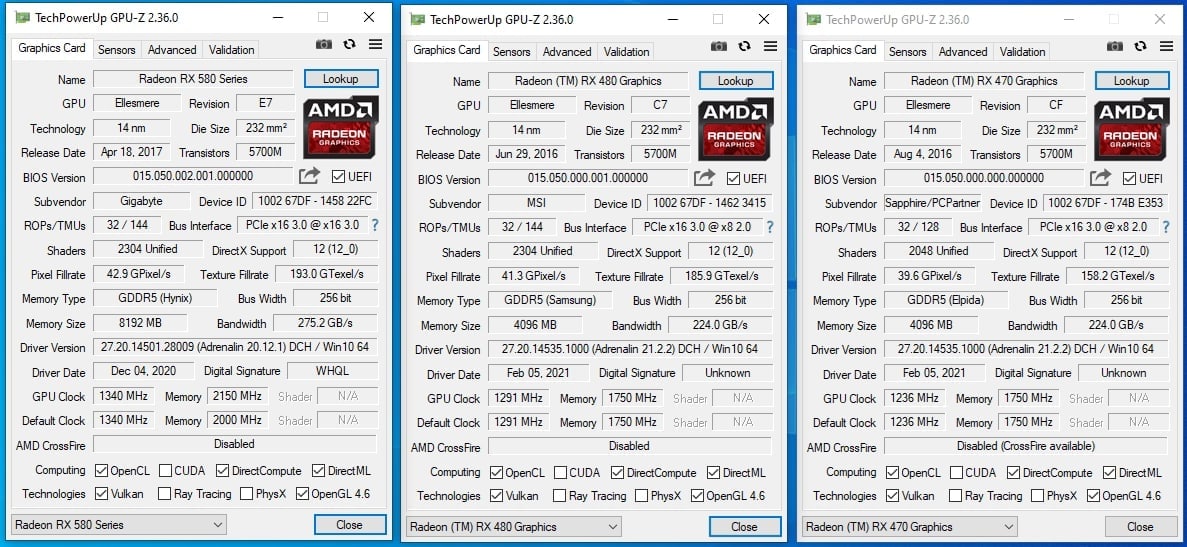Click the refresh icon in RX 480 window
This screenshot has width=1187, height=547.
744,47
